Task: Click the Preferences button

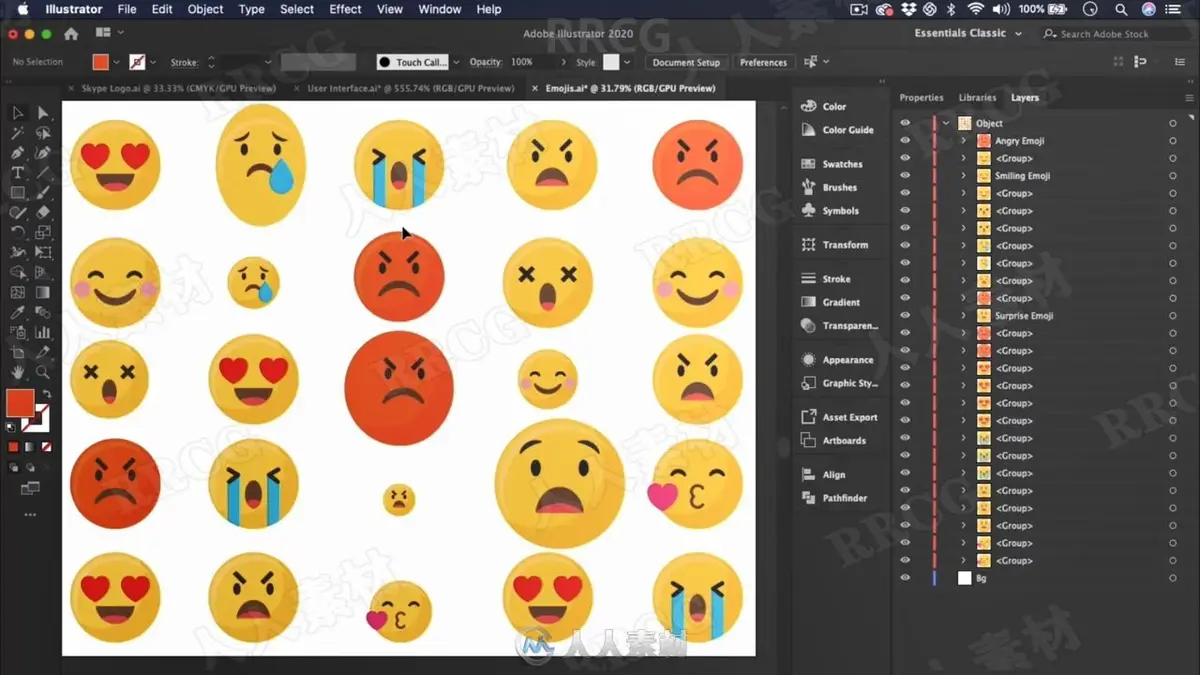Action: (763, 62)
